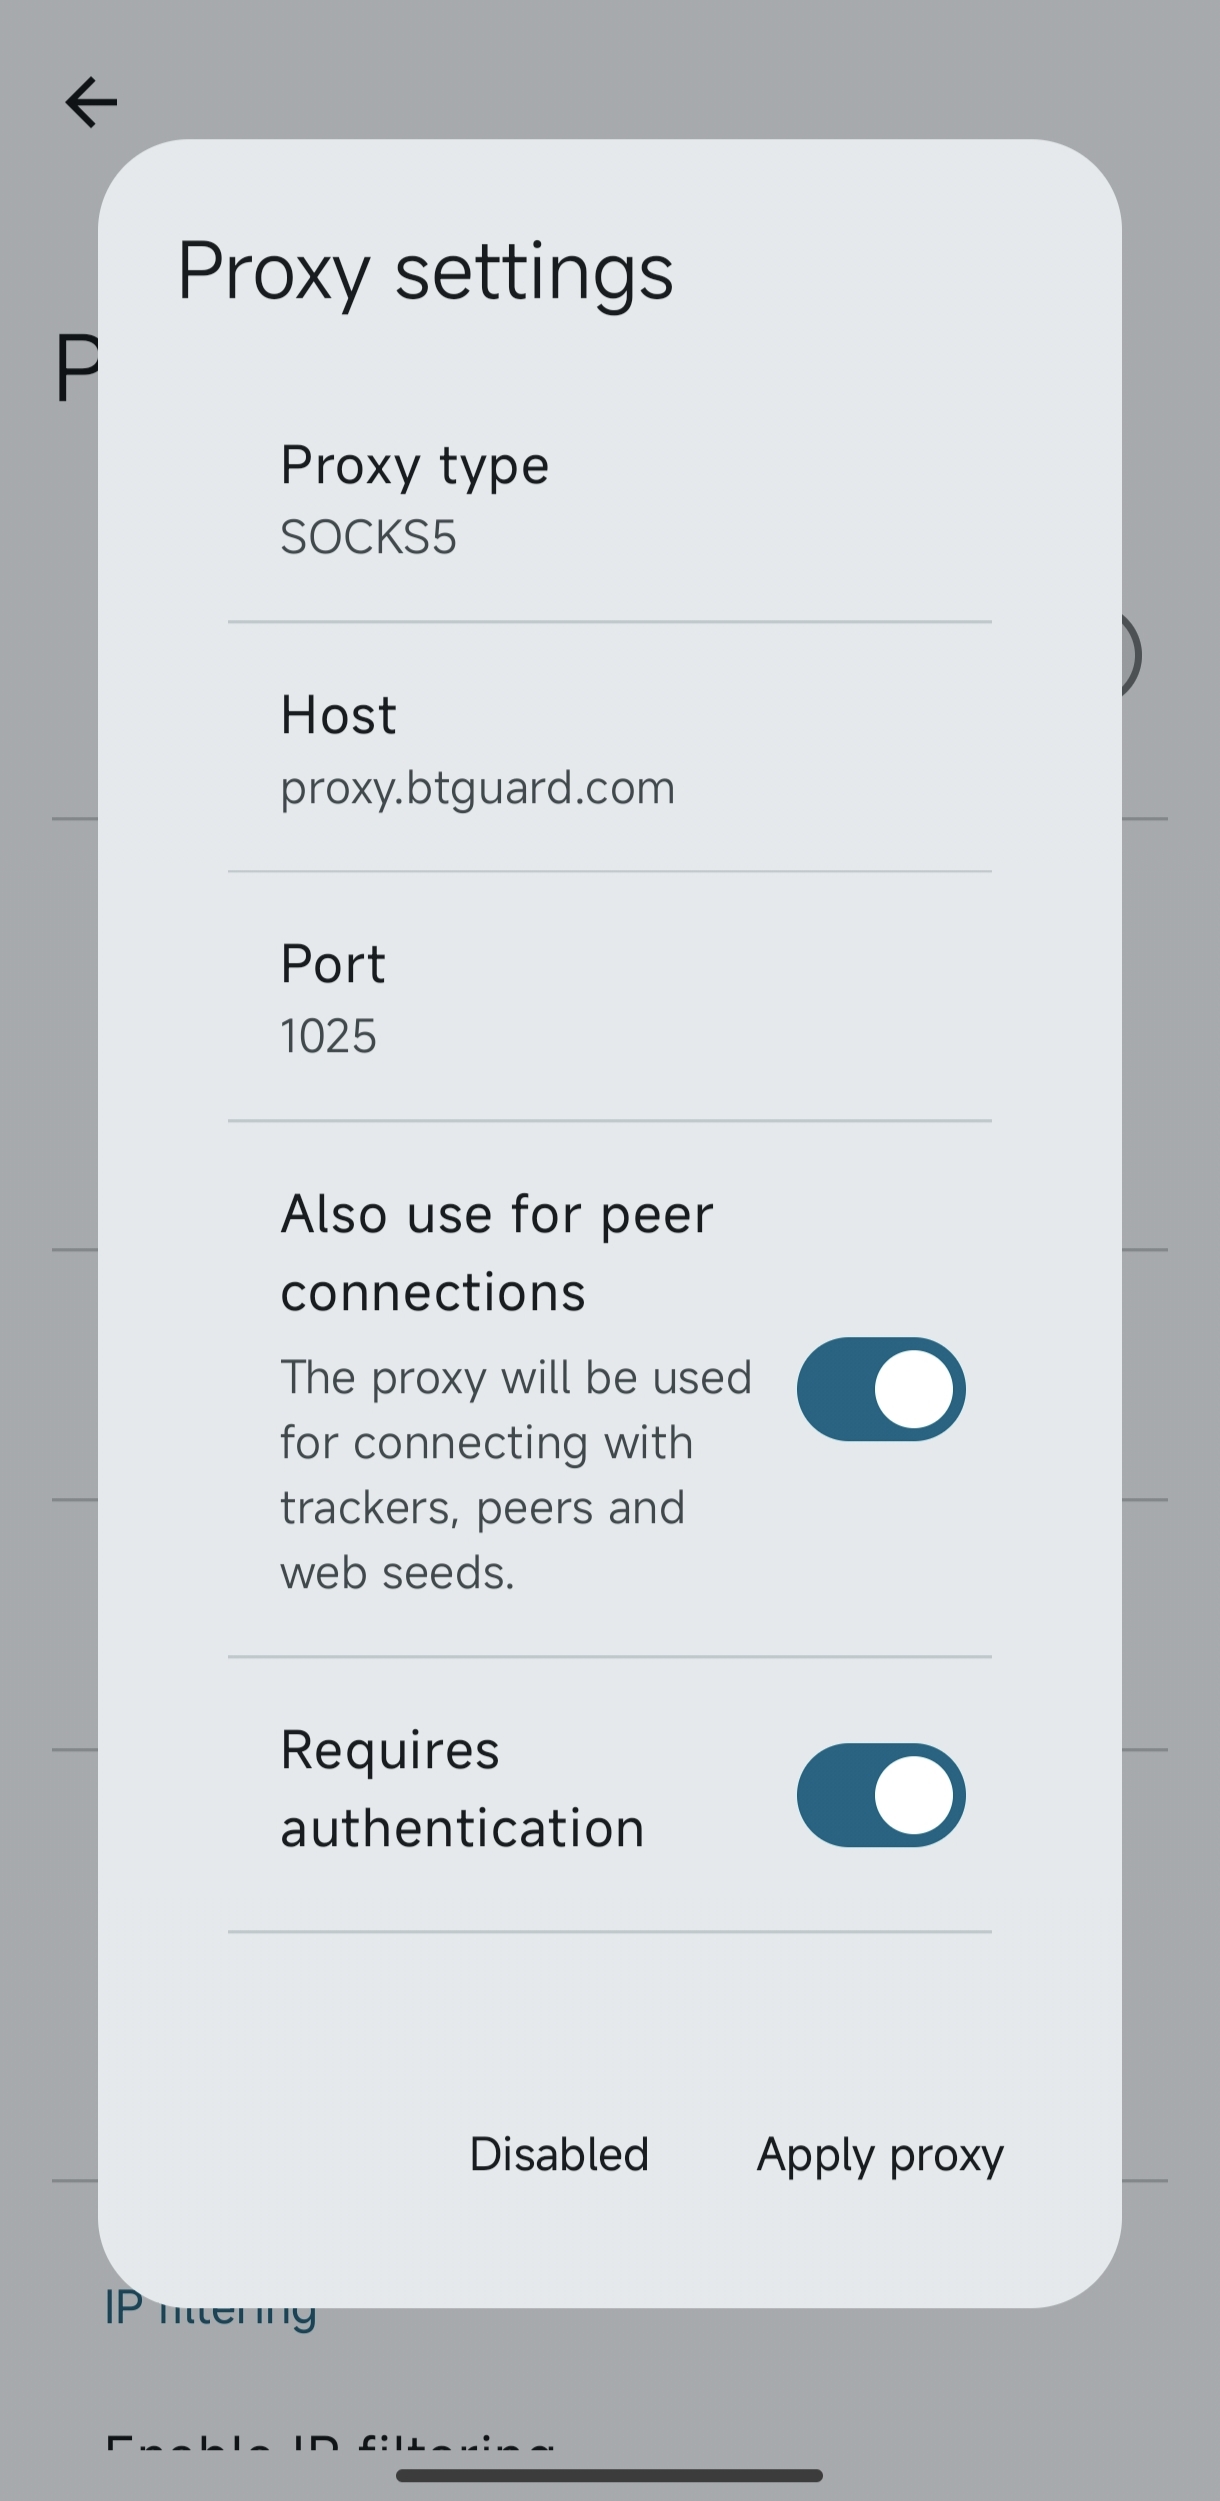Tap the 'Also use for peer connections' label

coord(497,1252)
